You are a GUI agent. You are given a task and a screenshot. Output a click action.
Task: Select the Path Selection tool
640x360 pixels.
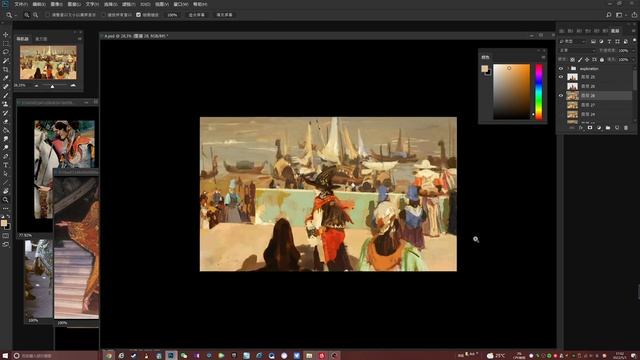[x=6, y=173]
